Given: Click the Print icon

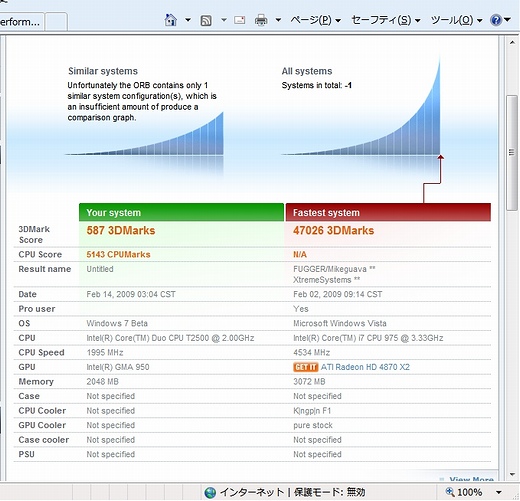Looking at the screenshot, I should click(261, 20).
